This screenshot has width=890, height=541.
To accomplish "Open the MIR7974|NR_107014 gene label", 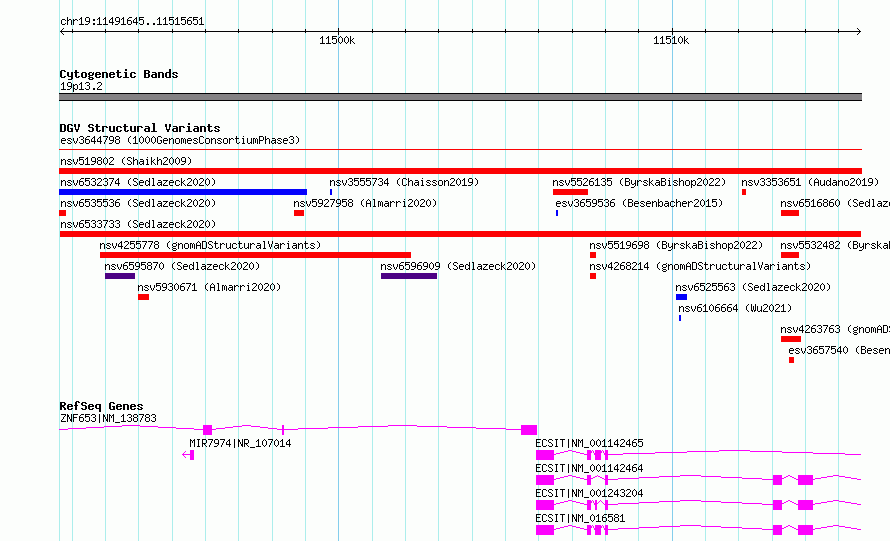I will pyautogui.click(x=240, y=443).
